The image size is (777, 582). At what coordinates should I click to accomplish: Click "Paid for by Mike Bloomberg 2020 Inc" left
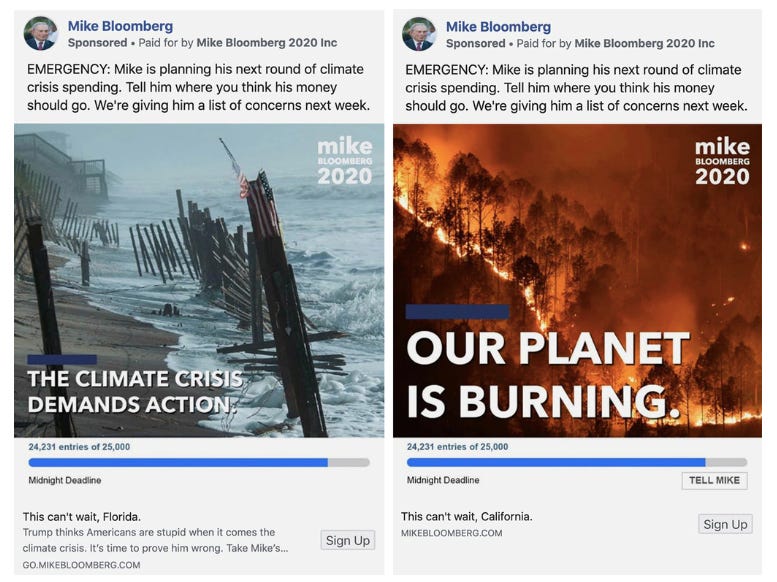235,43
